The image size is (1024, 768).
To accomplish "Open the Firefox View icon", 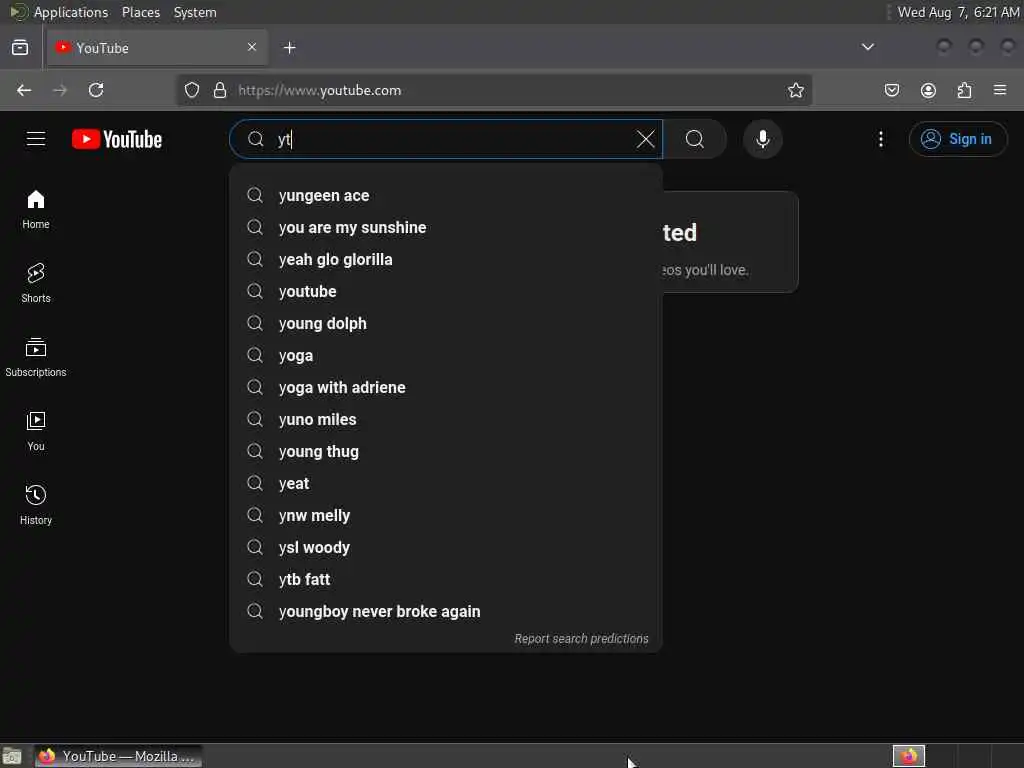I will (x=20, y=48).
